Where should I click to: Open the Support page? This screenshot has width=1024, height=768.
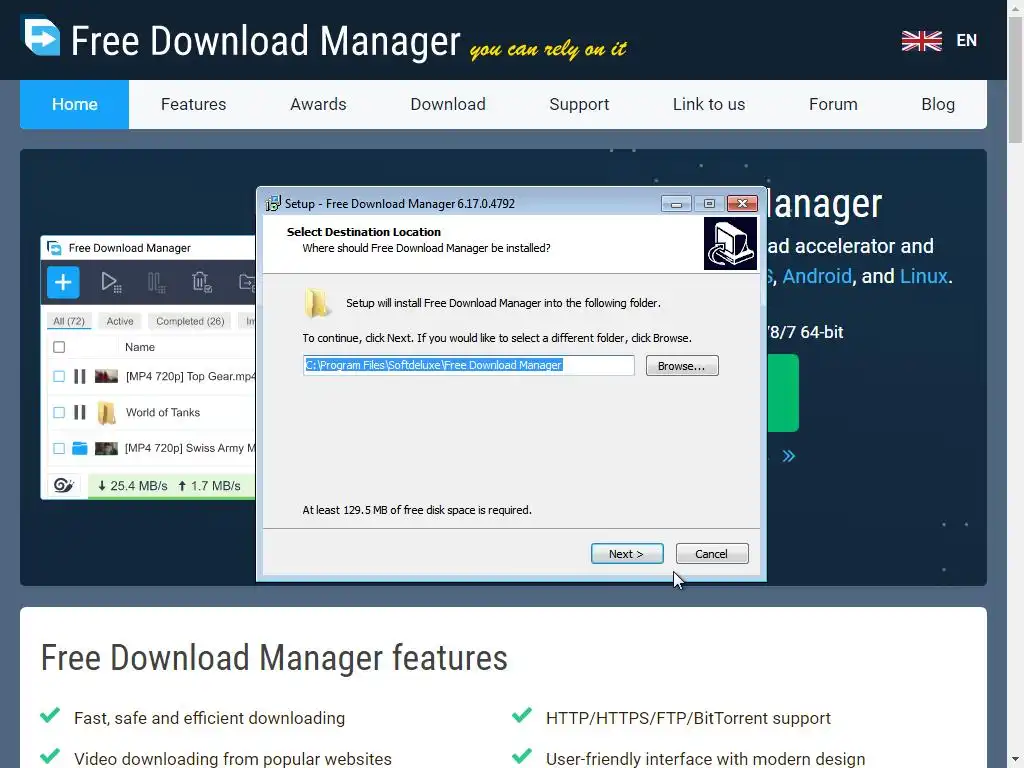tap(579, 104)
